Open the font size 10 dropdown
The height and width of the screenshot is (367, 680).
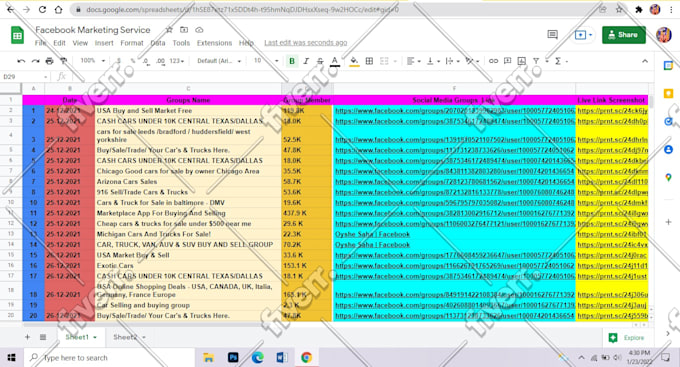point(265,61)
